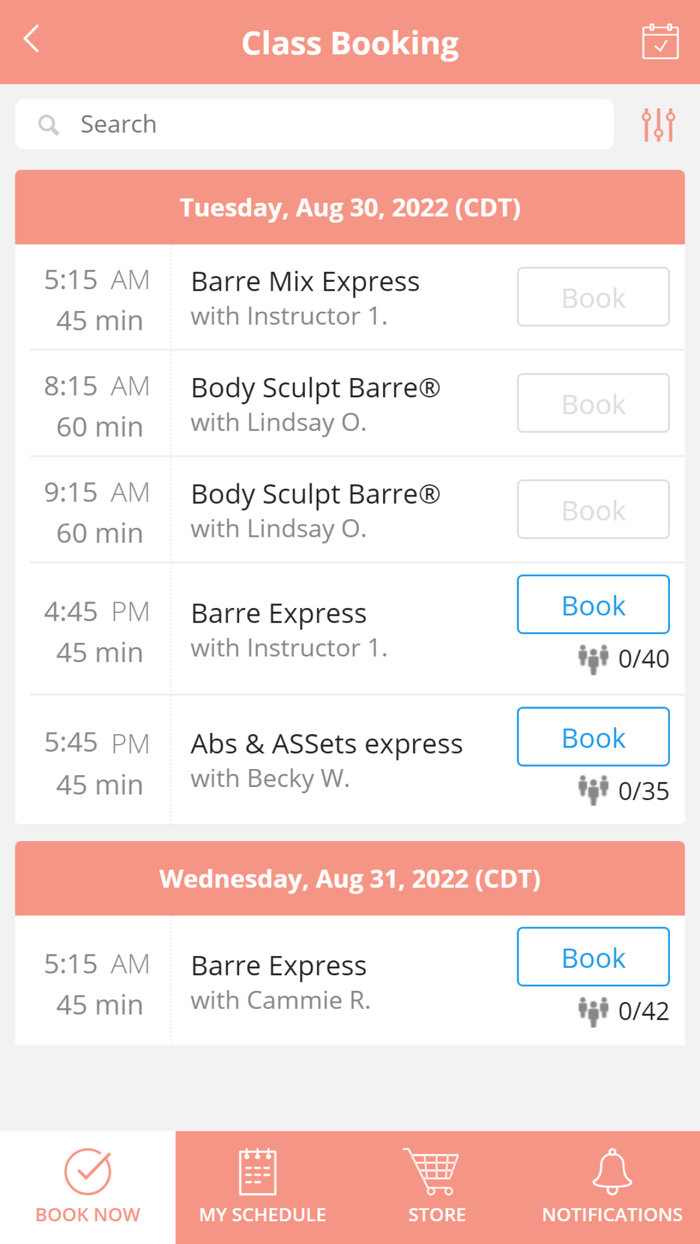Open the My Schedule clipboard icon
The width and height of the screenshot is (700, 1244).
260,1167
